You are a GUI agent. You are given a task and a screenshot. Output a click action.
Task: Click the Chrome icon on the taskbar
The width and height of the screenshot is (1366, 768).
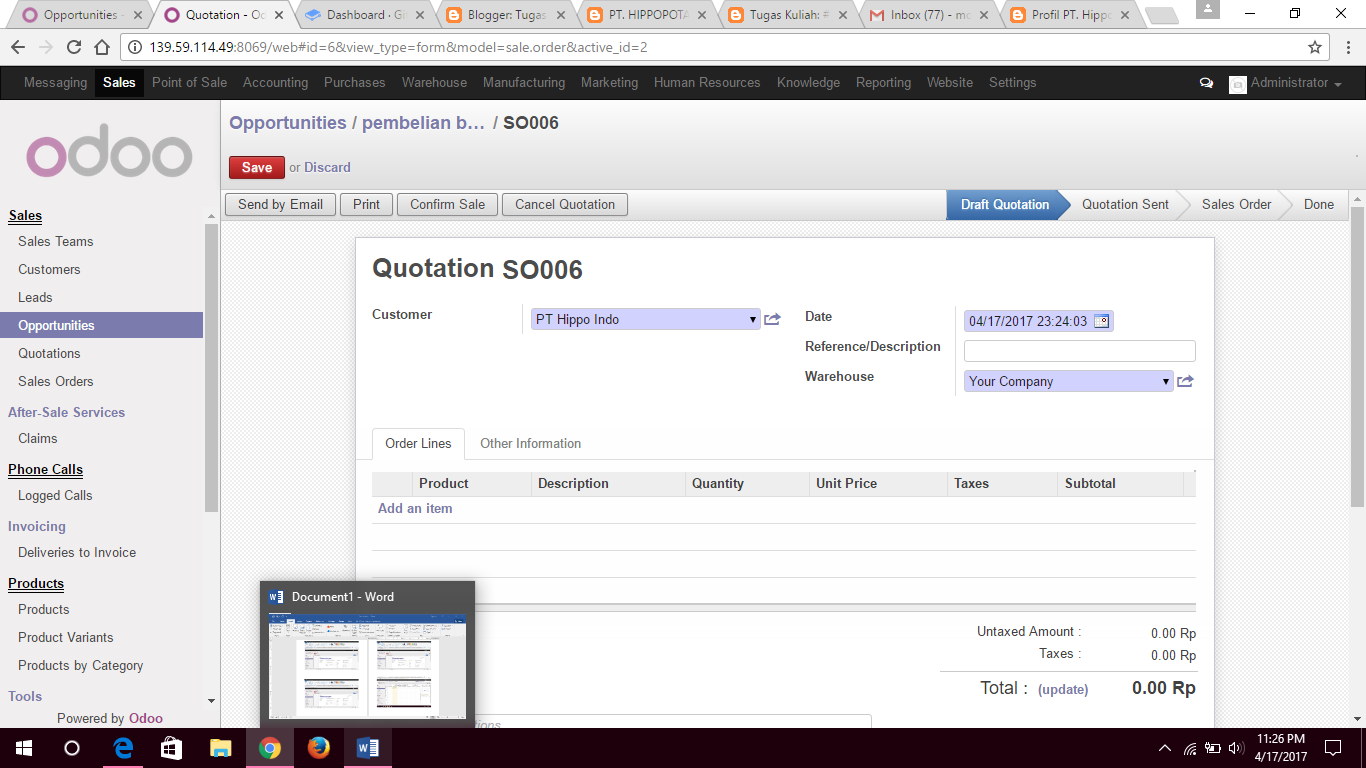[x=270, y=748]
